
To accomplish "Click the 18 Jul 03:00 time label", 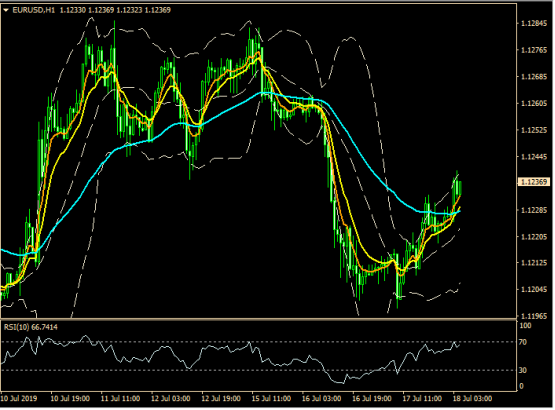I will point(473,399).
